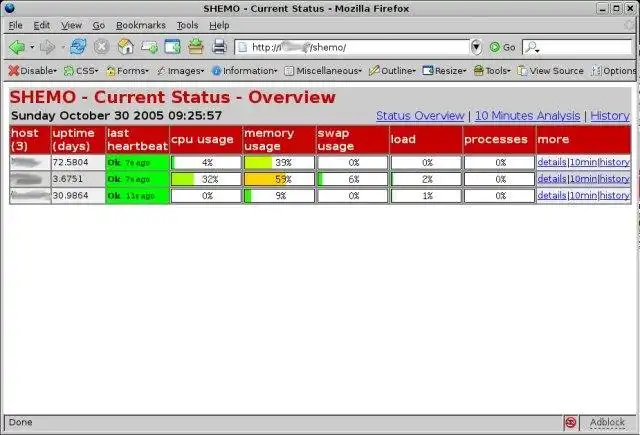Screen dimensions: 640x435
Task: Open the Tools developer toolbar menu
Action: pyautogui.click(x=492, y=71)
